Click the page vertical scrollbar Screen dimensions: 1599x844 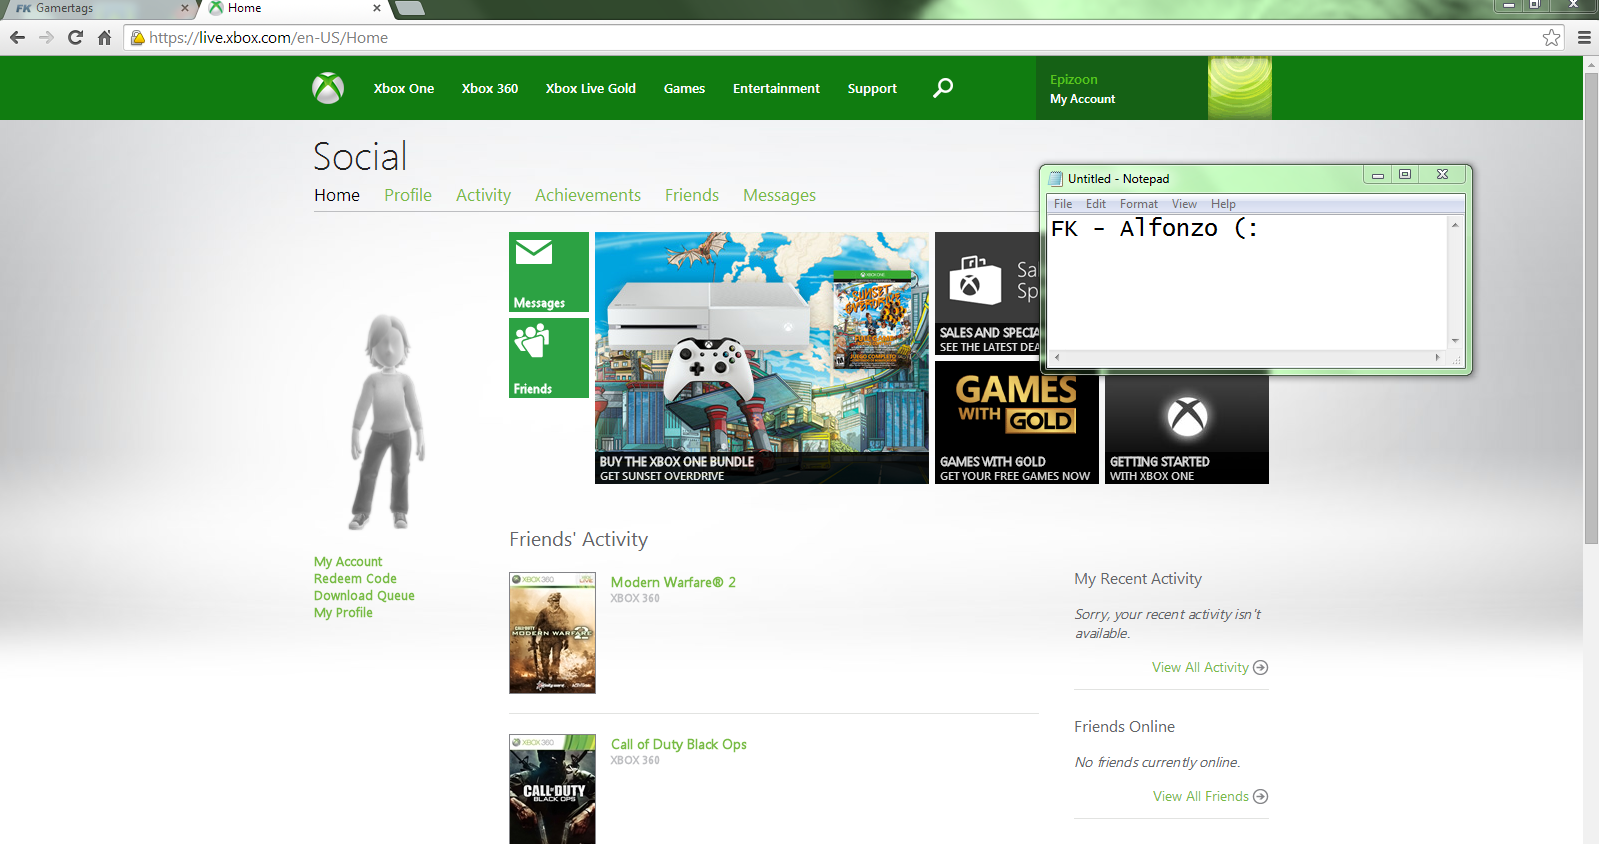pos(1591,450)
